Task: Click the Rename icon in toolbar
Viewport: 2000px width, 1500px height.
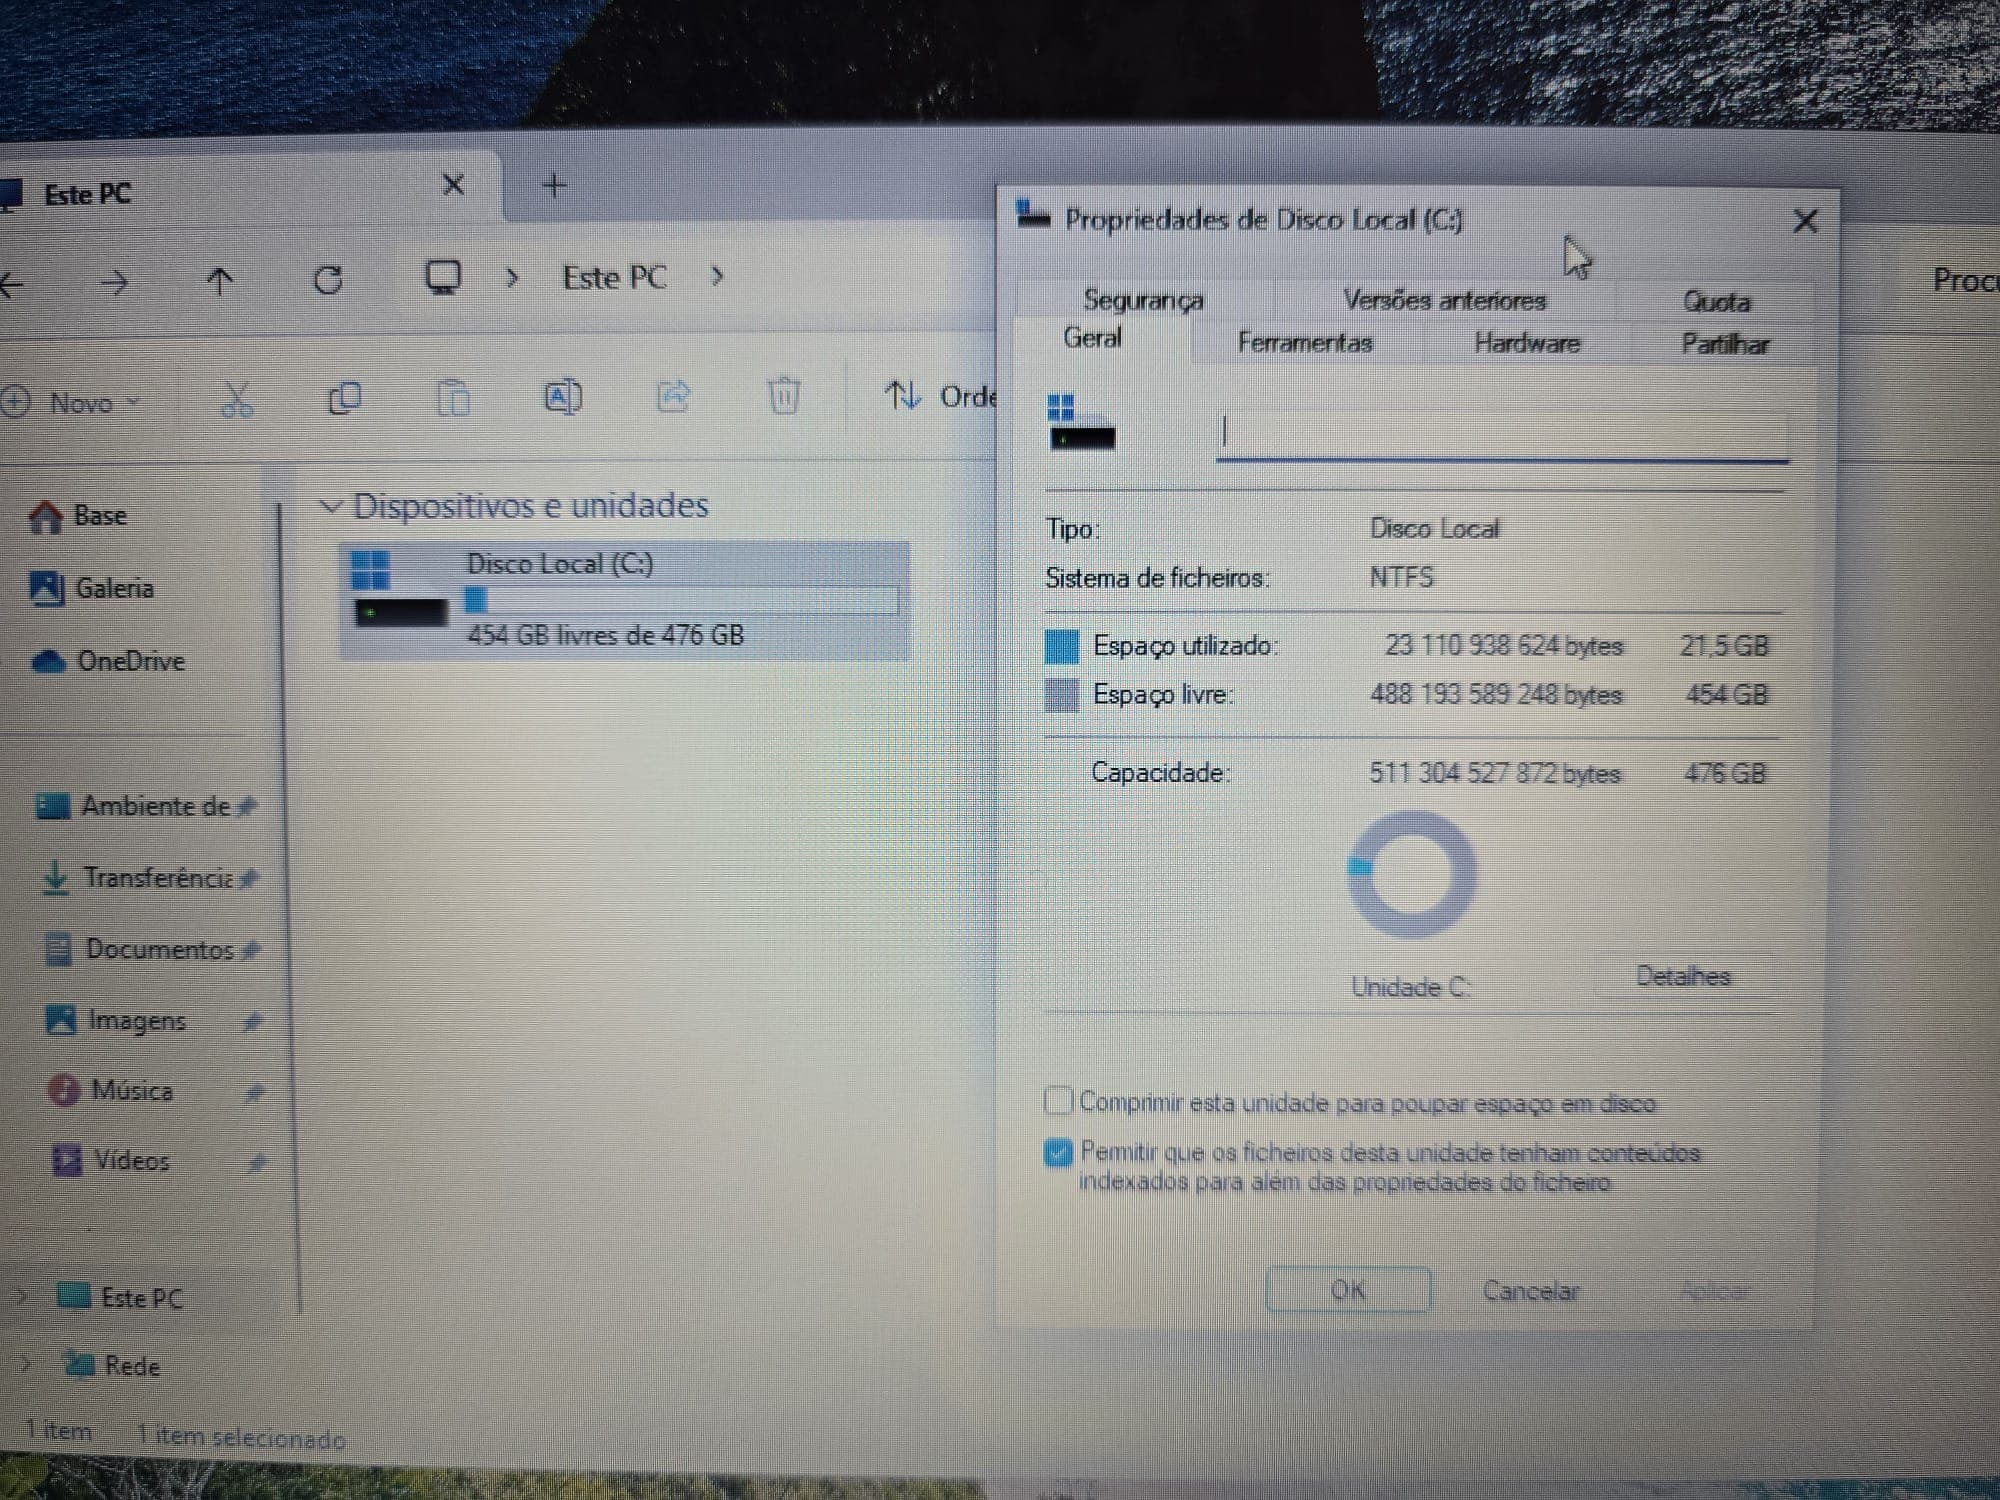Action: (x=563, y=397)
